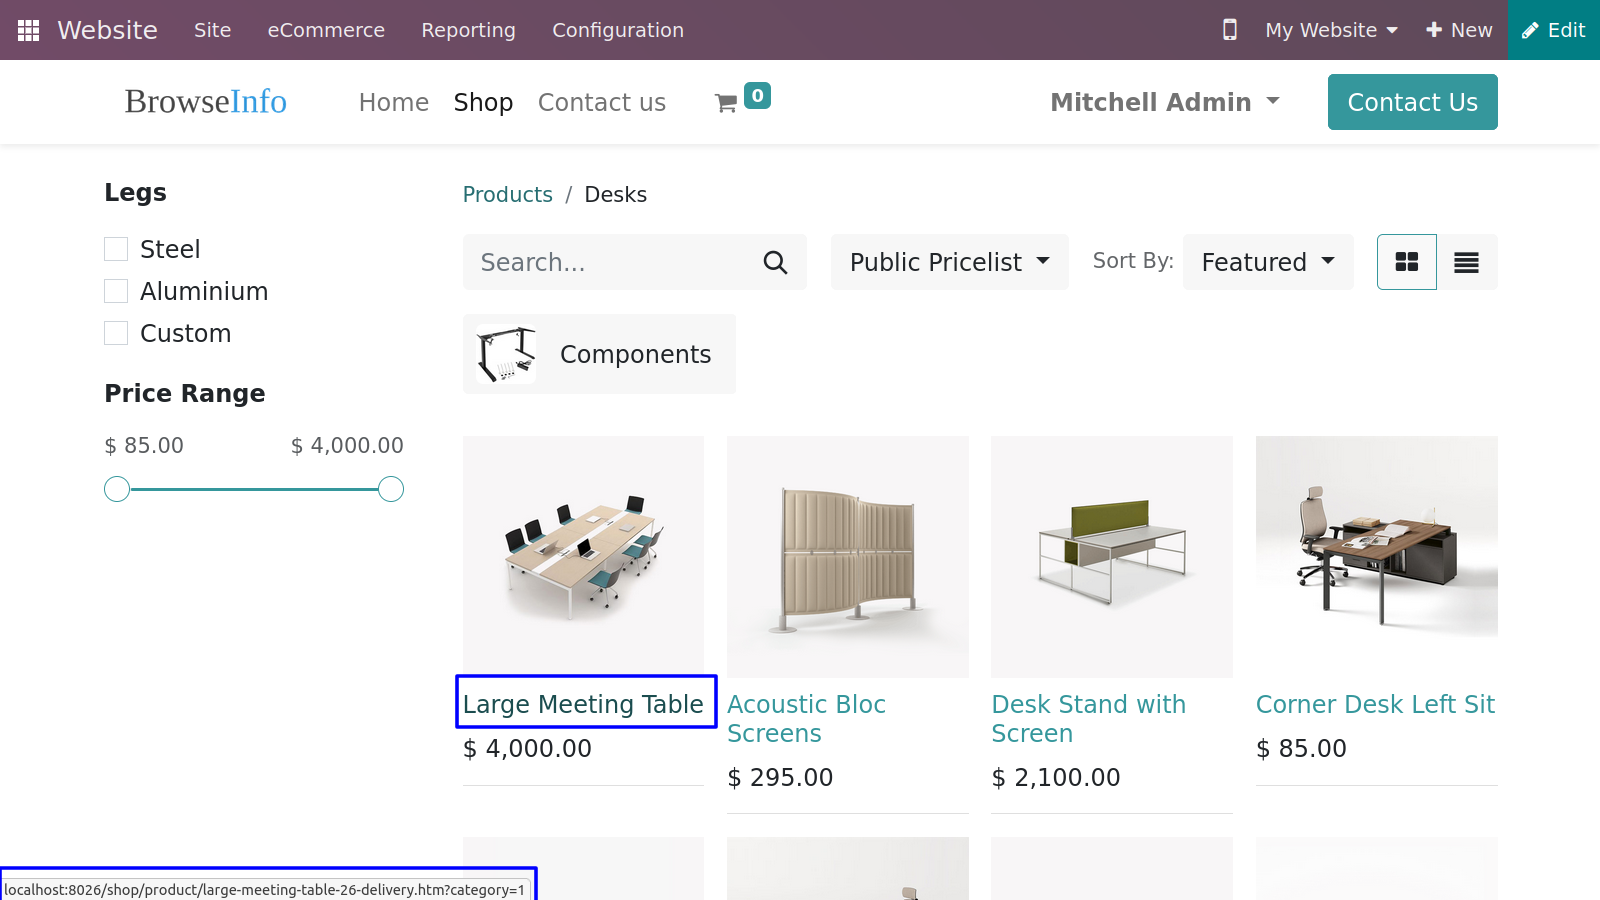Click the $ 85.00 product price
Image resolution: width=1600 pixels, height=900 pixels.
[x=1301, y=748]
